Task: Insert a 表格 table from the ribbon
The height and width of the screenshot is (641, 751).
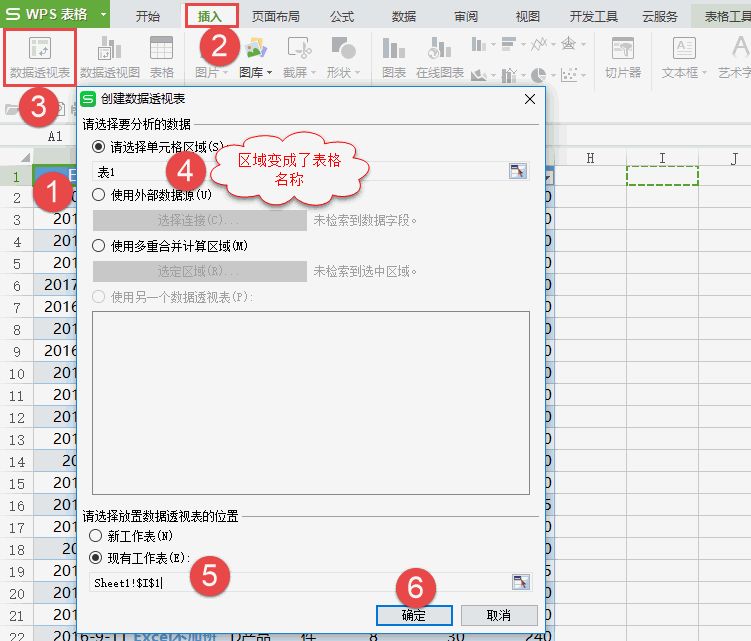Action: click(161, 57)
